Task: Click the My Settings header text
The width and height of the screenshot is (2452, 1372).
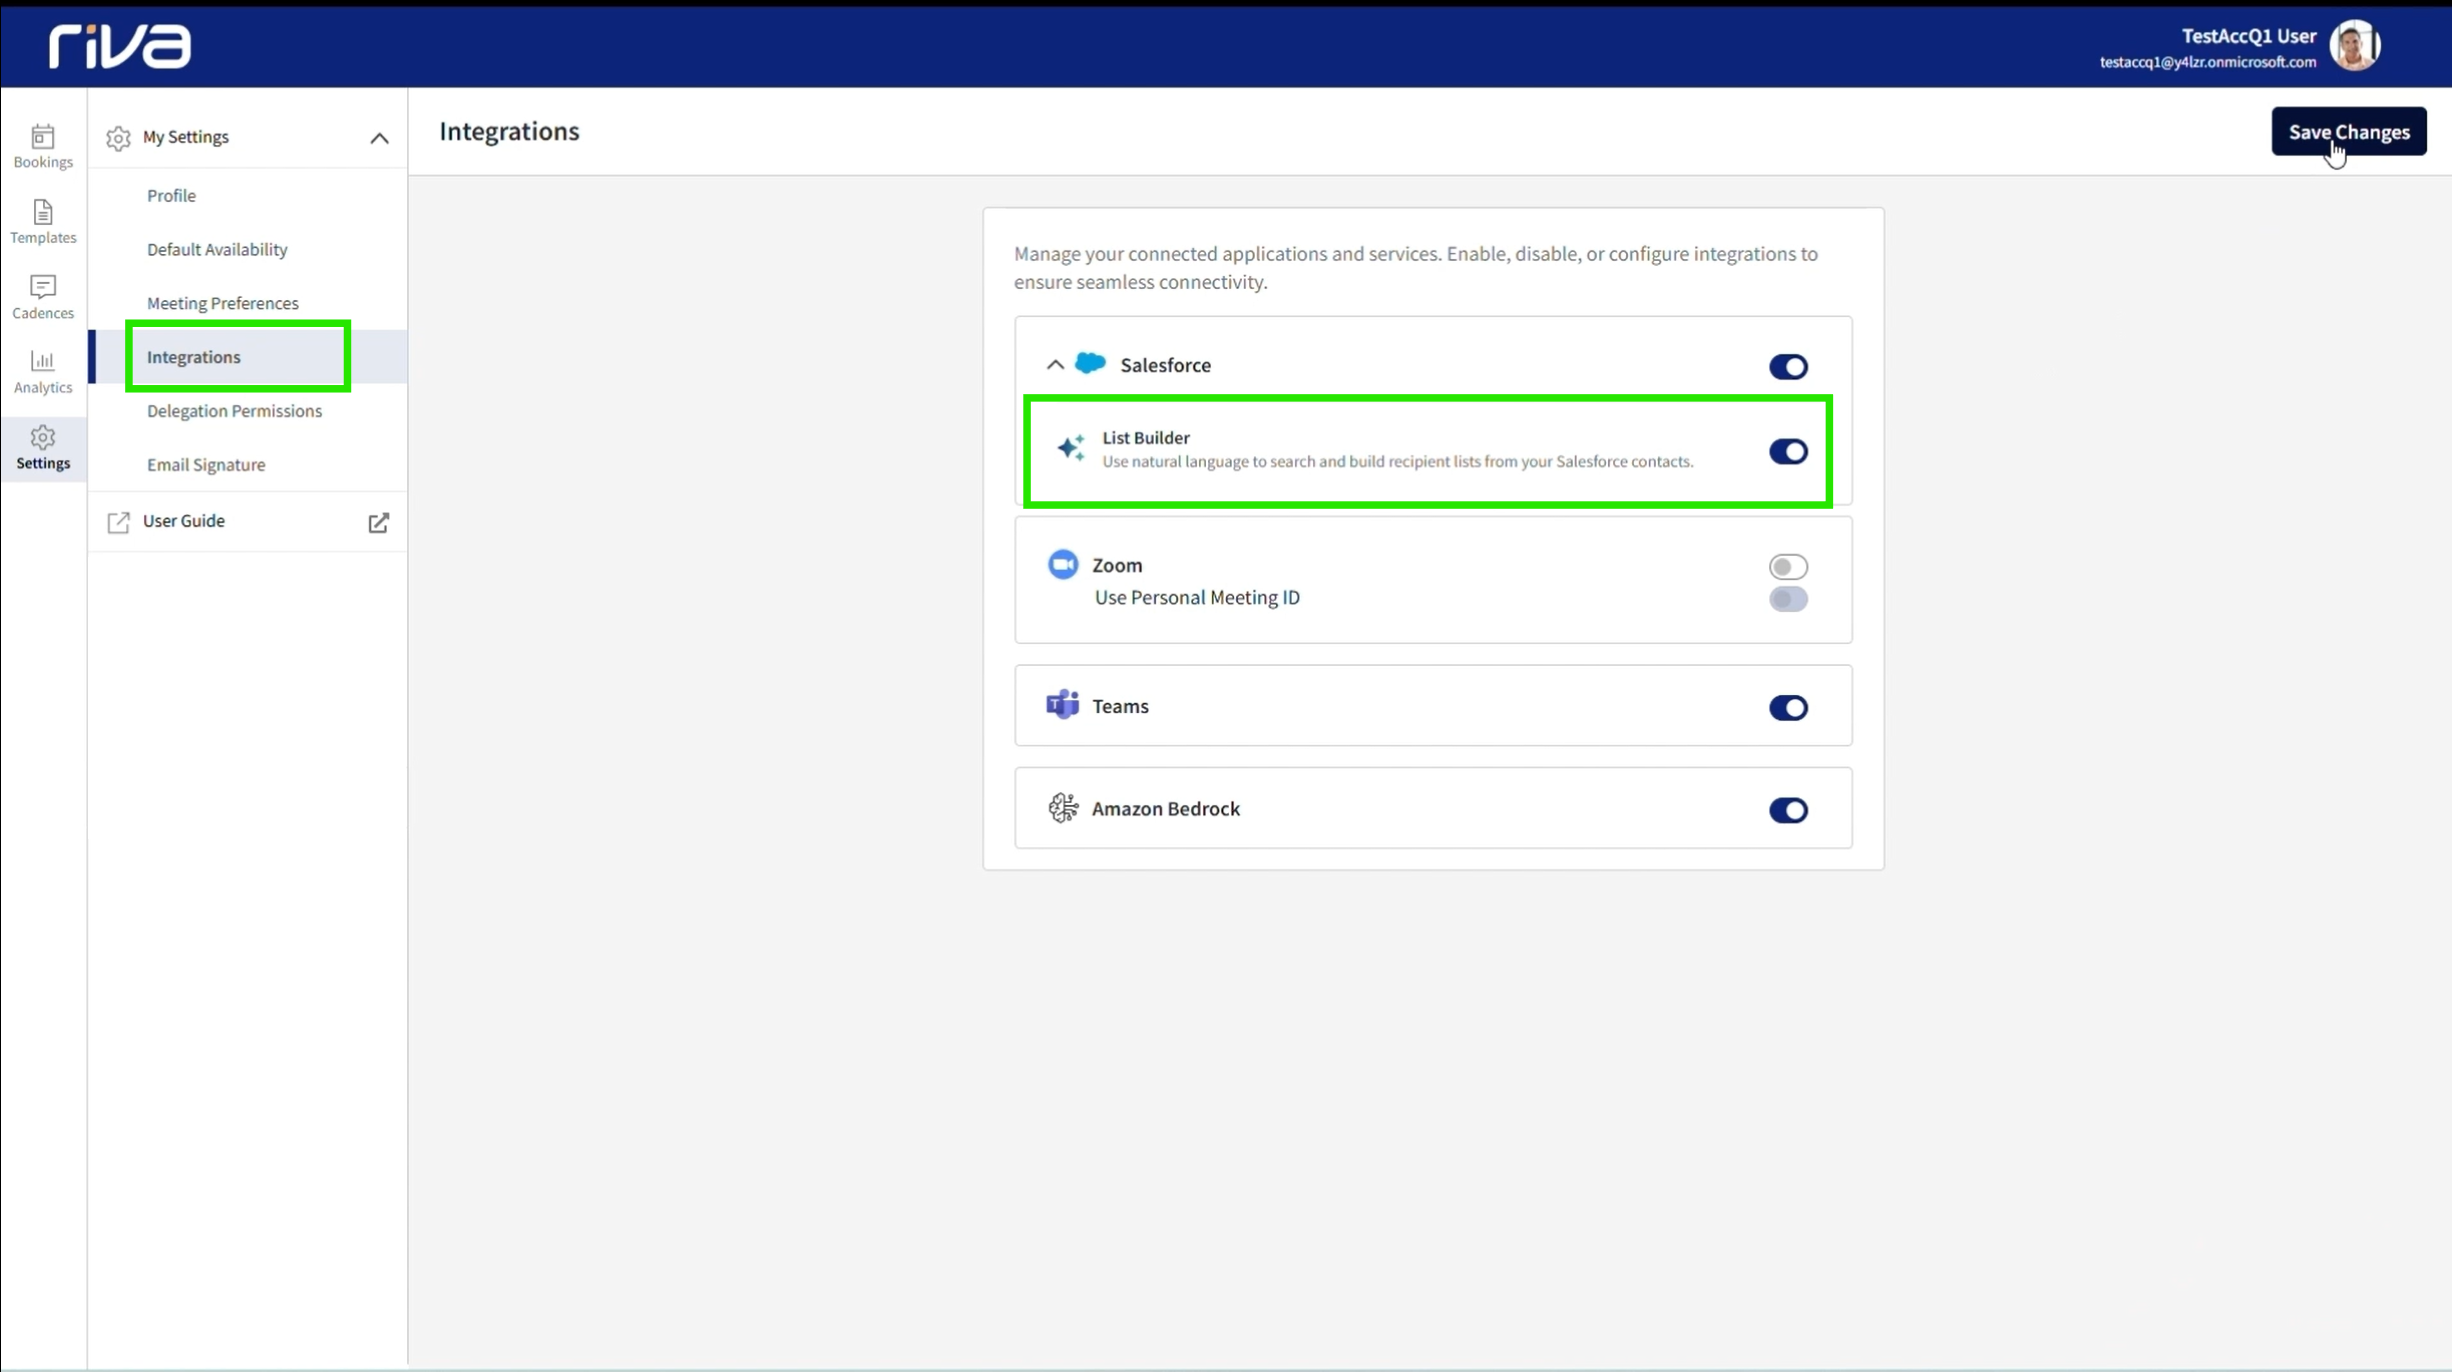Action: tap(185, 137)
